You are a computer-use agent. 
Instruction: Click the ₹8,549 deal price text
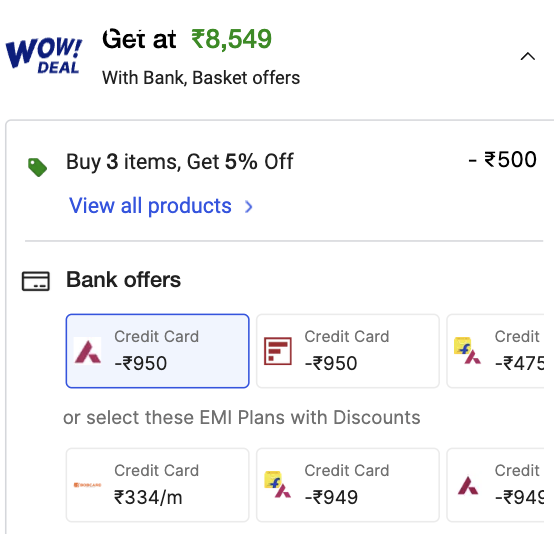coord(231,39)
